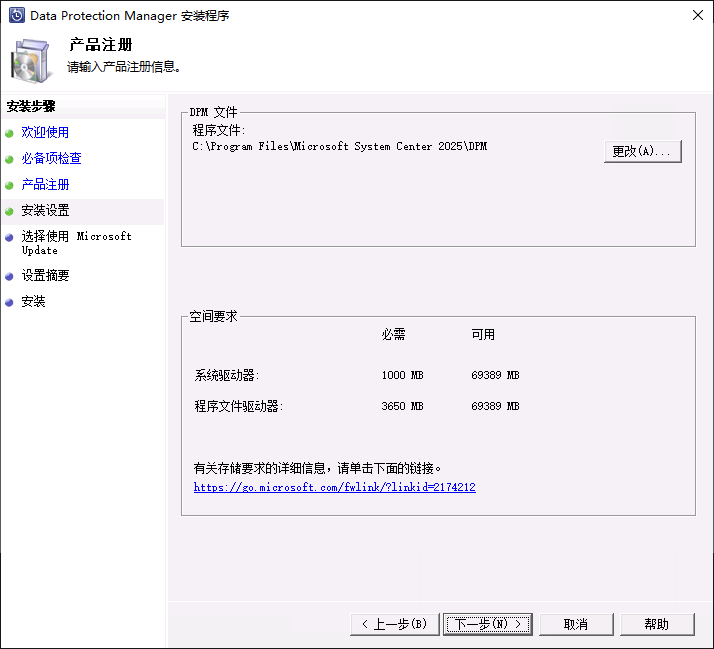Click available 69389 MB for 系统驱动器

click(x=495, y=375)
